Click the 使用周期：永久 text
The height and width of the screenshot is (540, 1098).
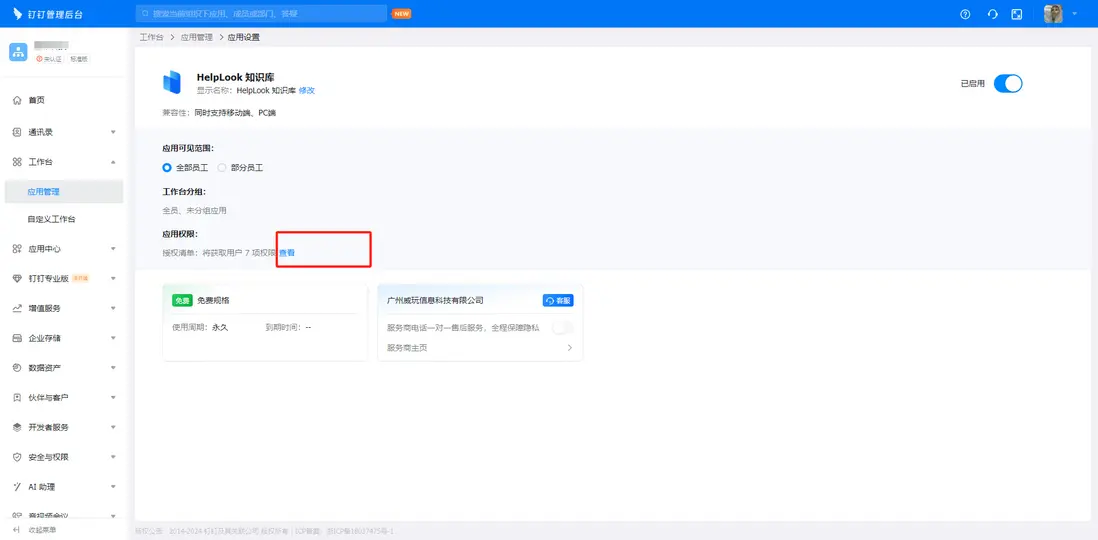[200, 327]
